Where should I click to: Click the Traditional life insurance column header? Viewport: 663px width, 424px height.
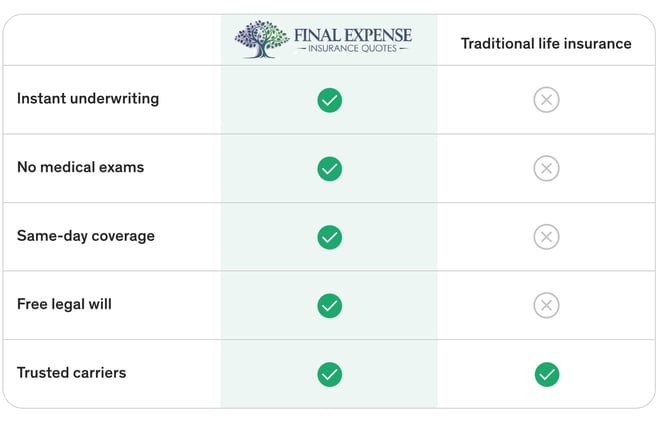pyautogui.click(x=546, y=44)
